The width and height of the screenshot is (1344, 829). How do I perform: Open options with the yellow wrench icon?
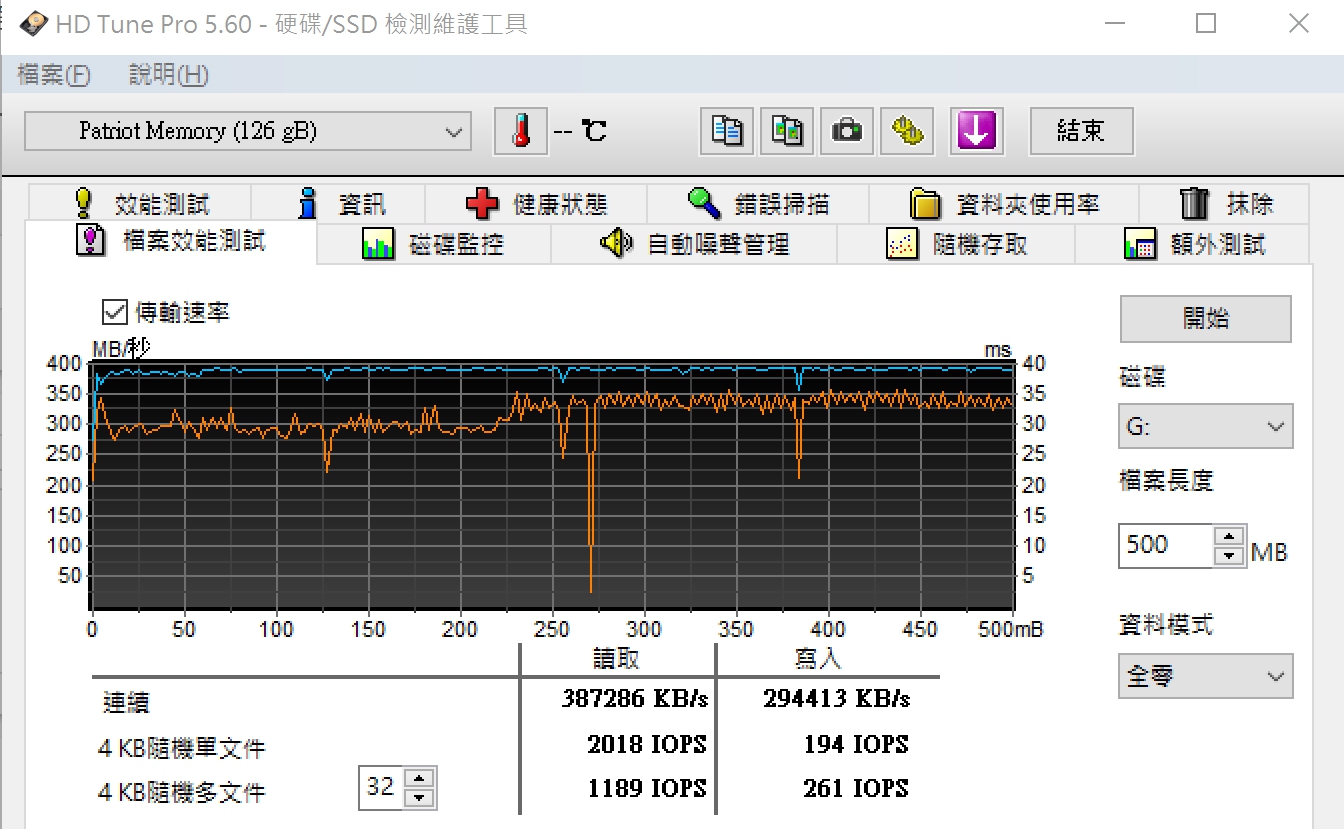(x=907, y=131)
